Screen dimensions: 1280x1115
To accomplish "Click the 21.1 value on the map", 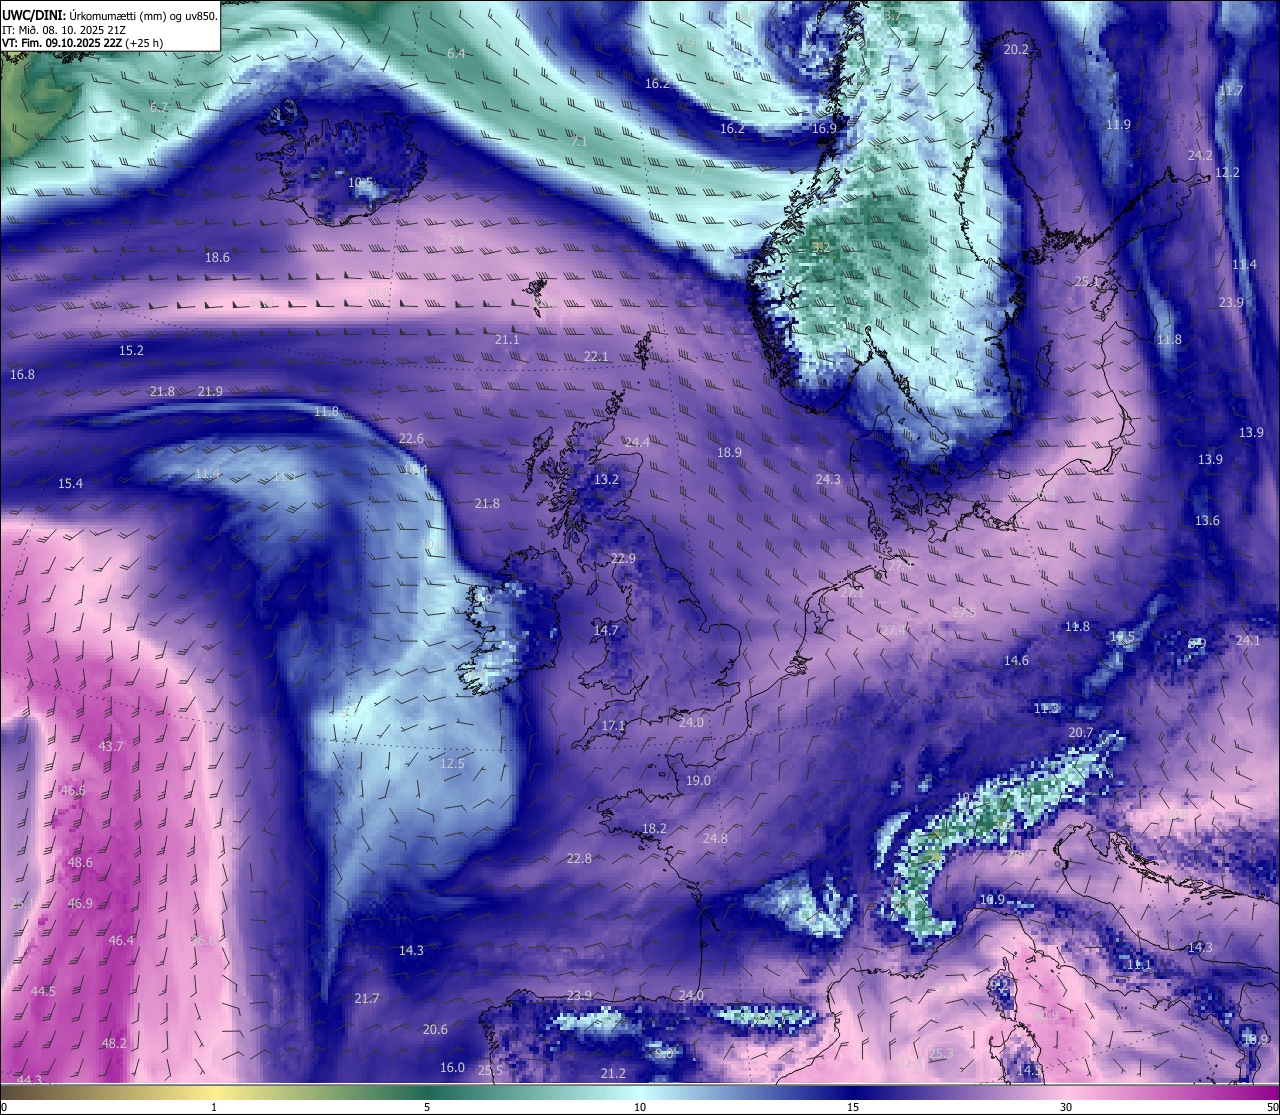I will [x=507, y=339].
